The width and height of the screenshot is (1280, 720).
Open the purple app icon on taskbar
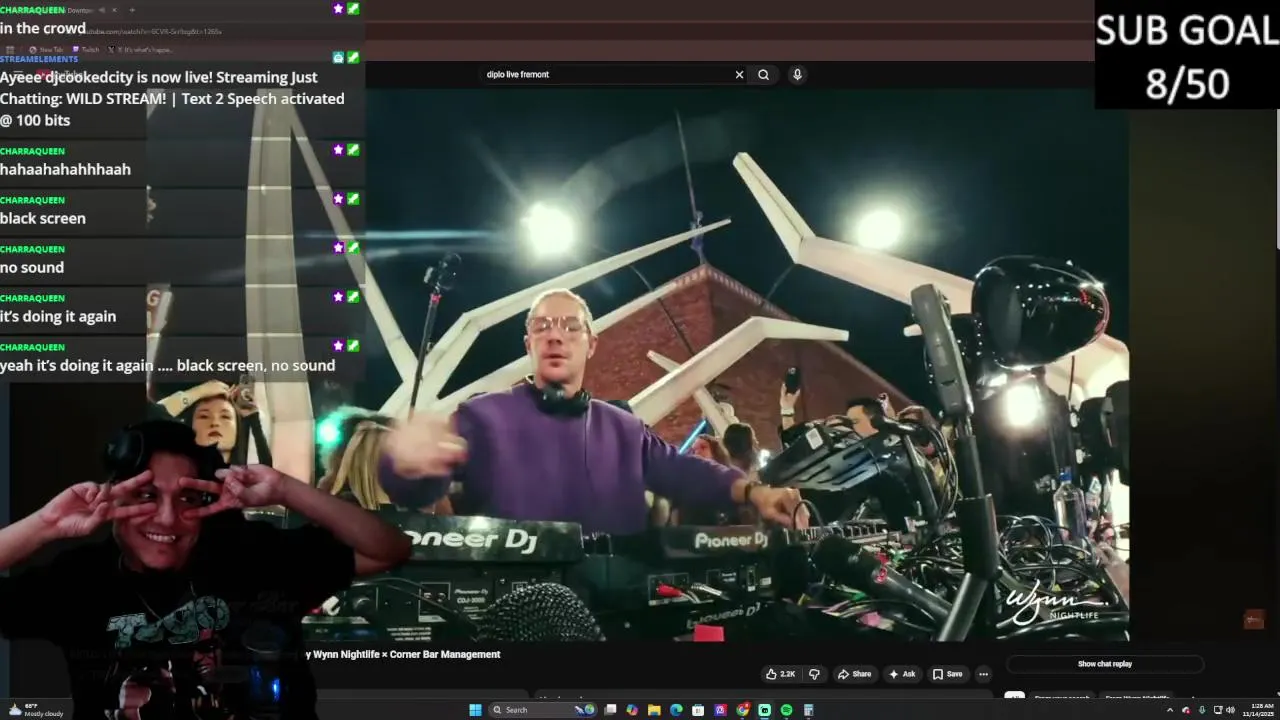(x=720, y=710)
